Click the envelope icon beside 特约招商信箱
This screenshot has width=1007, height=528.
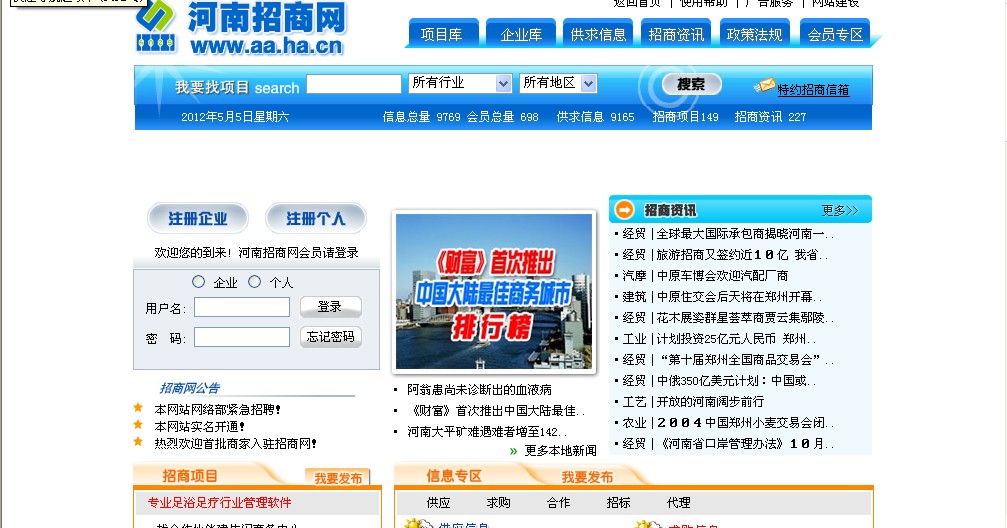[x=764, y=85]
